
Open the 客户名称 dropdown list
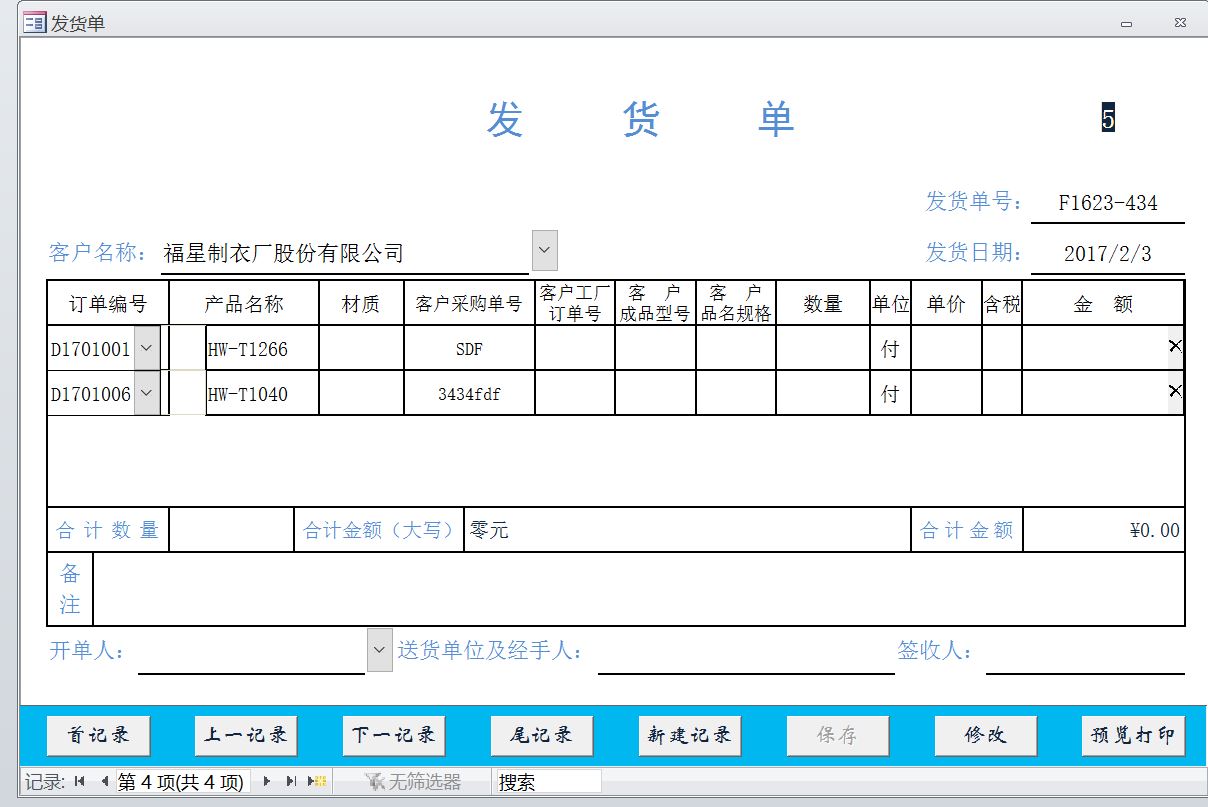click(544, 250)
